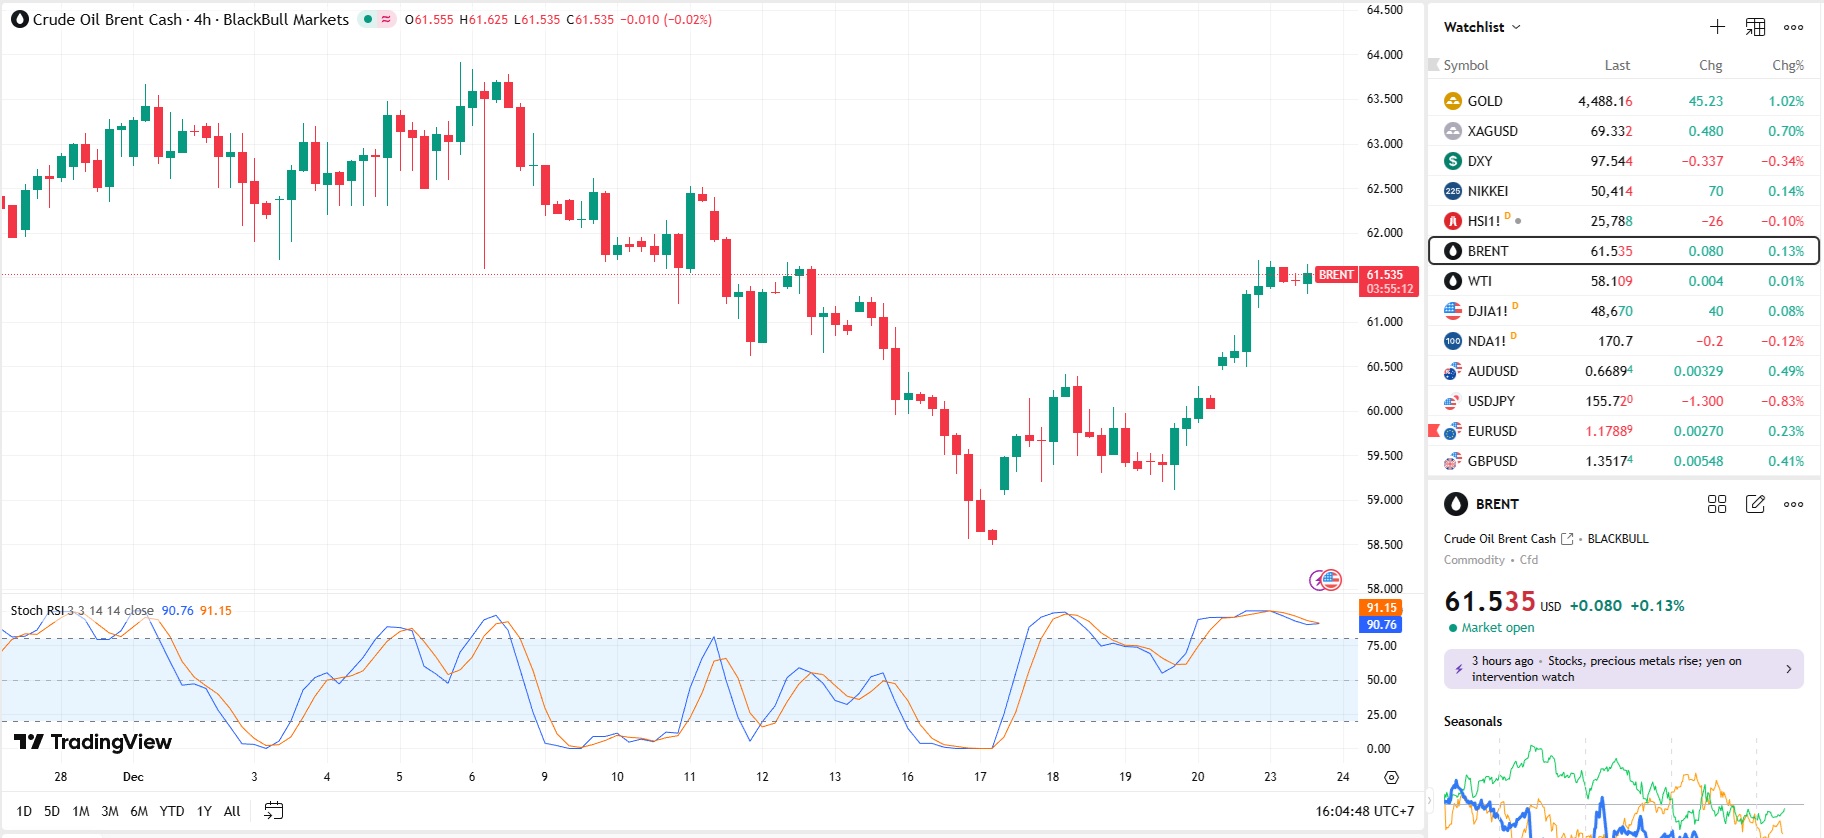Select the YTD time range
1824x838 pixels.
point(172,811)
